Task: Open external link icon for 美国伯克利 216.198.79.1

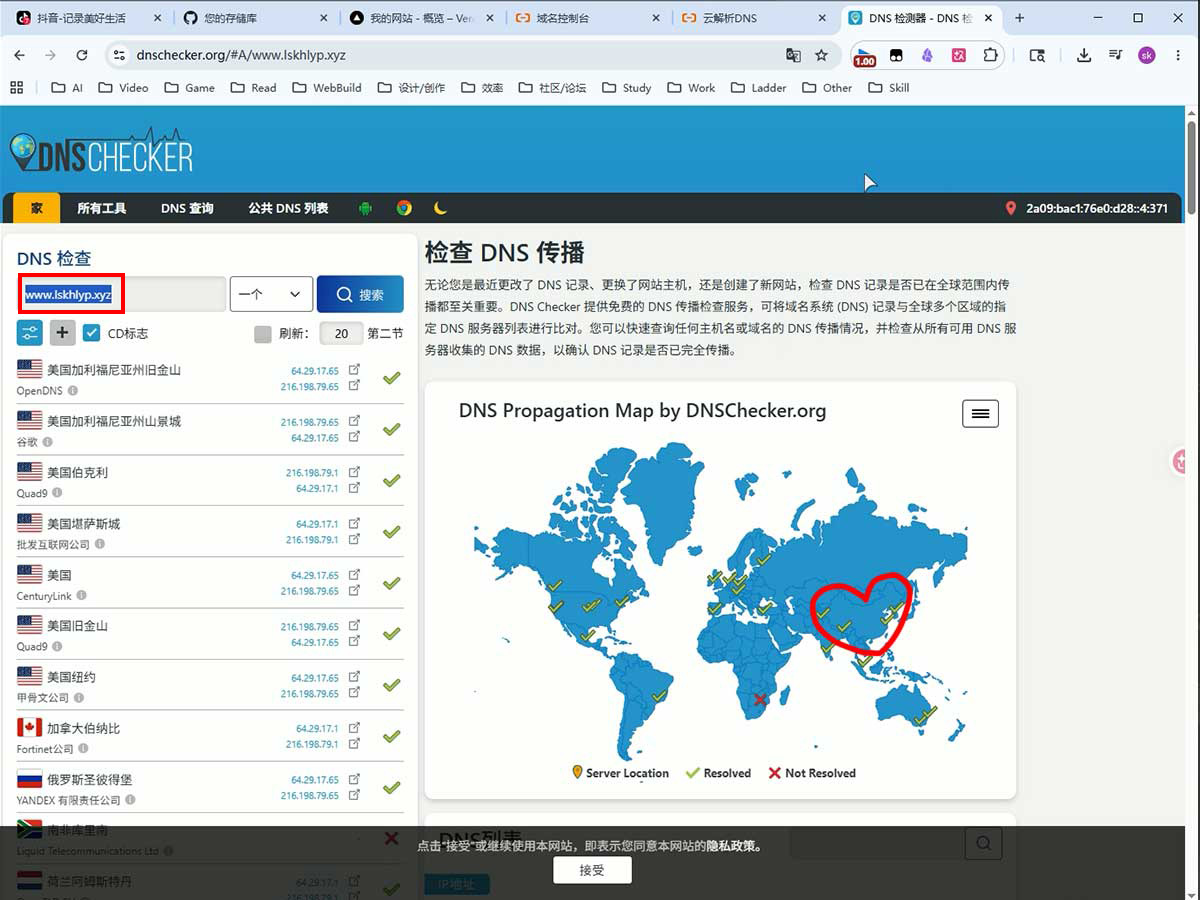Action: (x=354, y=472)
